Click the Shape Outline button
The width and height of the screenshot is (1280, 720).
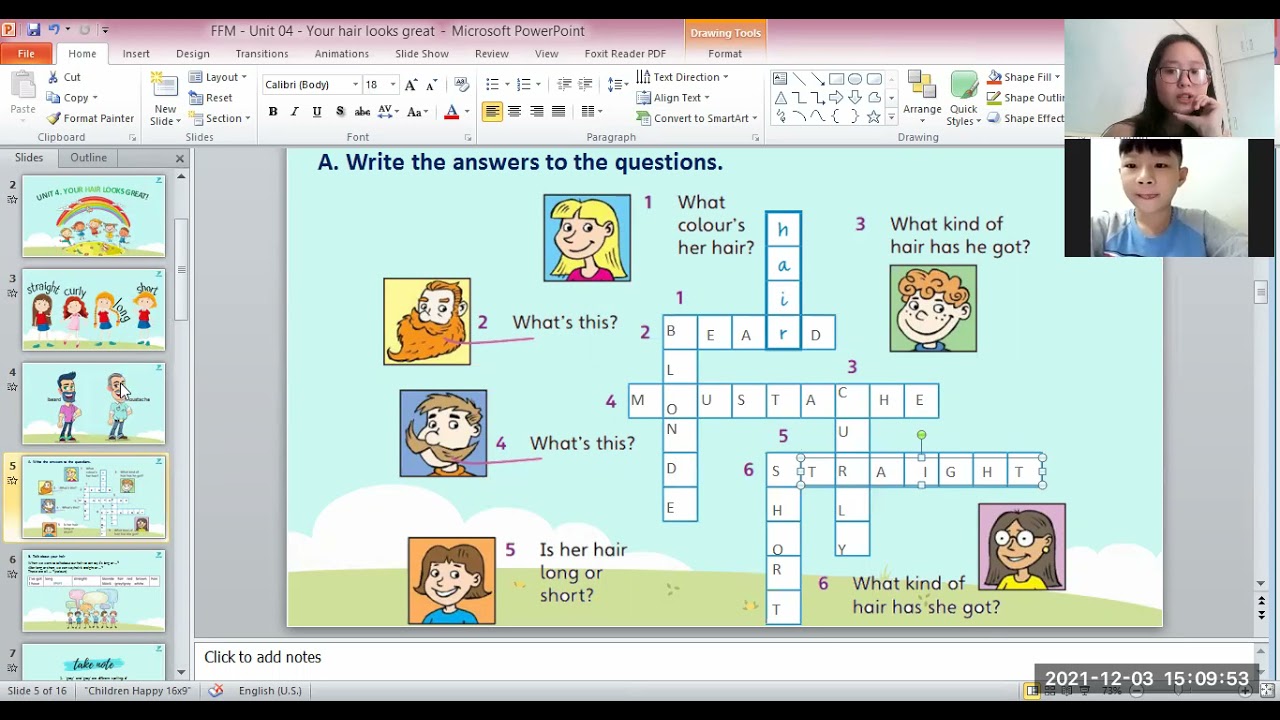point(1025,98)
